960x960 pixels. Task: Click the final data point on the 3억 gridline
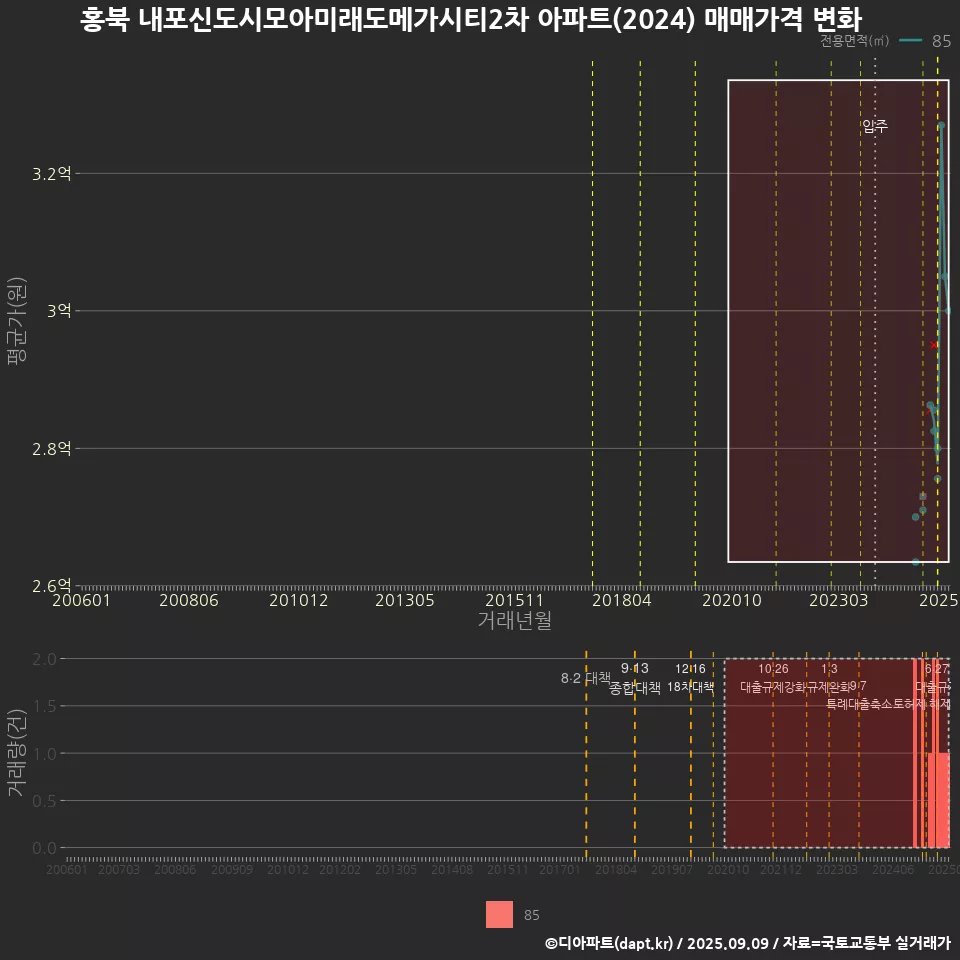(x=948, y=311)
